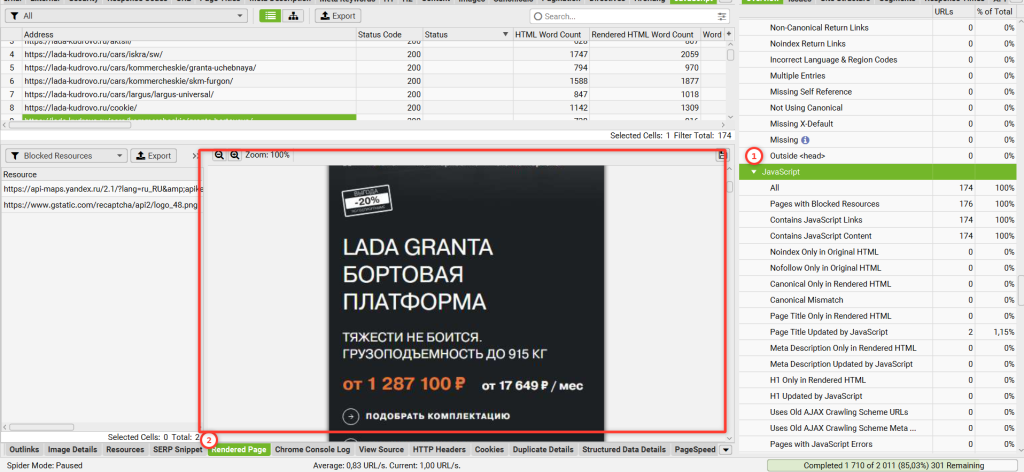Switch to list view mode
Viewport: 1024px width, 472px height.
(270, 16)
